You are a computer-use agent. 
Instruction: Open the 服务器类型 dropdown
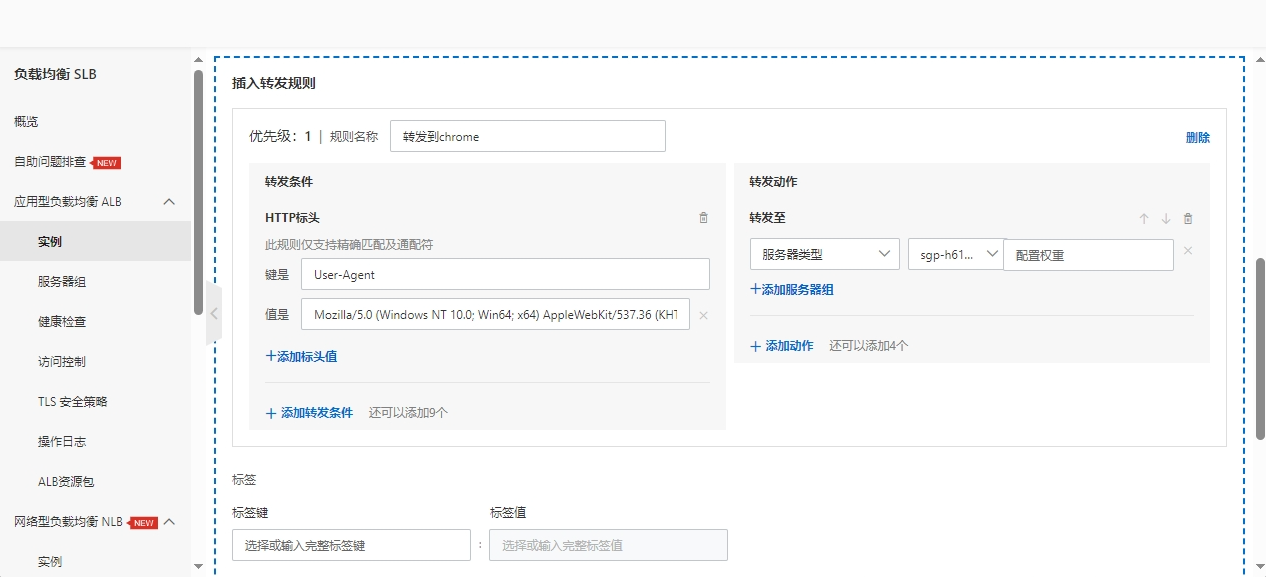(824, 255)
